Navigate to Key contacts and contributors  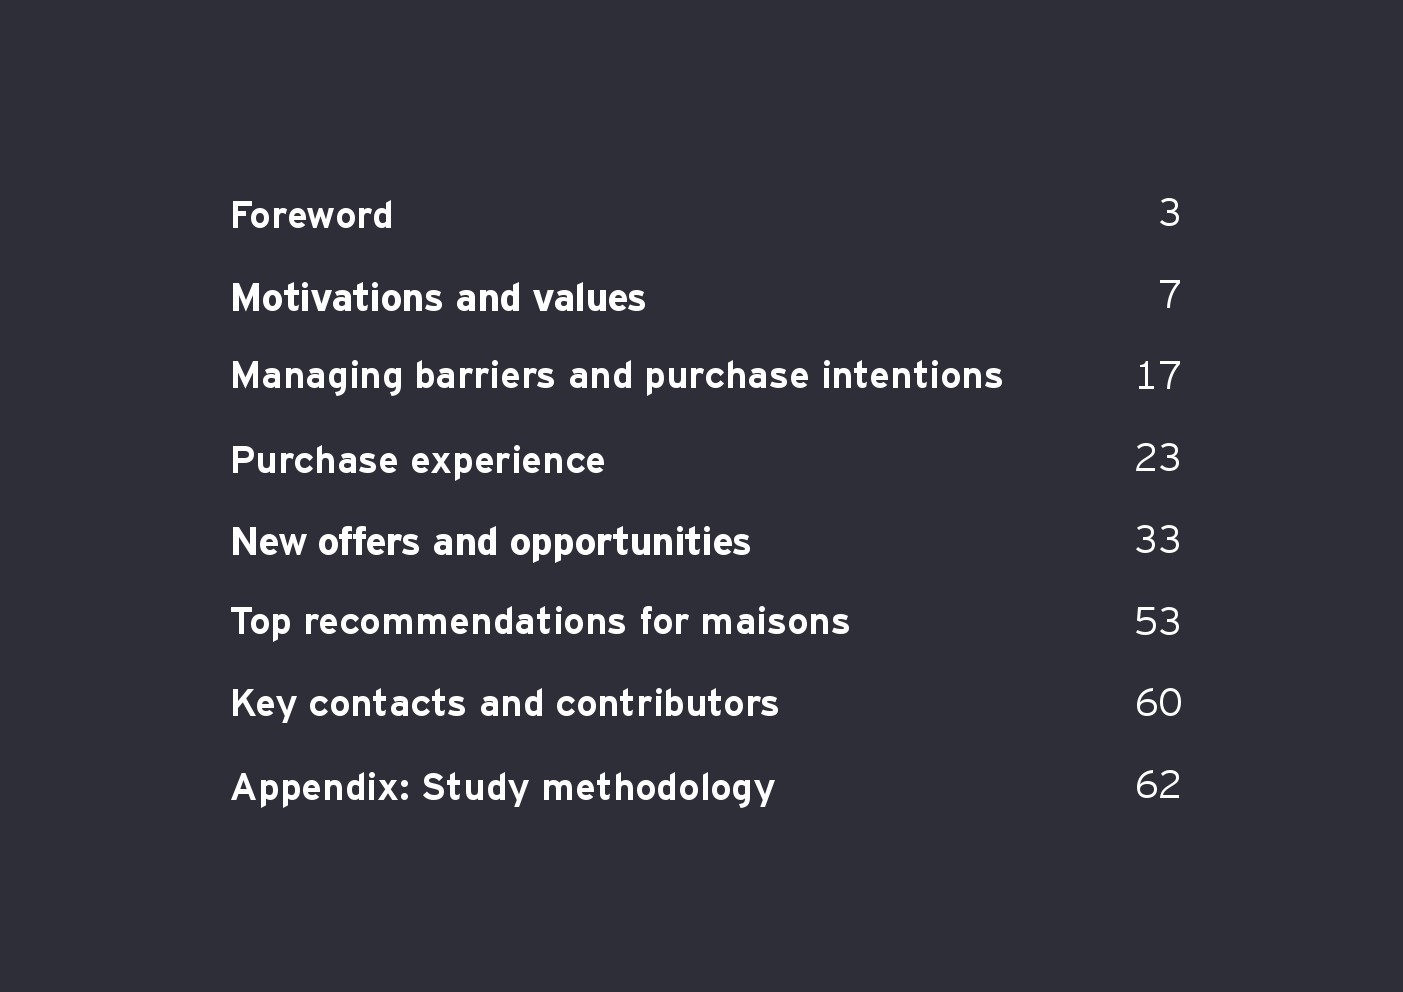point(504,704)
